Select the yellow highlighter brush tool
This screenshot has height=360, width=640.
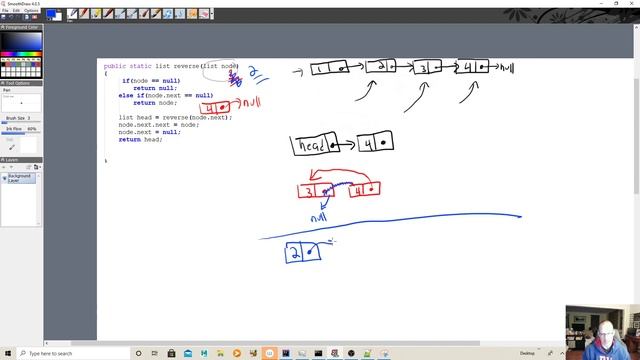(96, 14)
